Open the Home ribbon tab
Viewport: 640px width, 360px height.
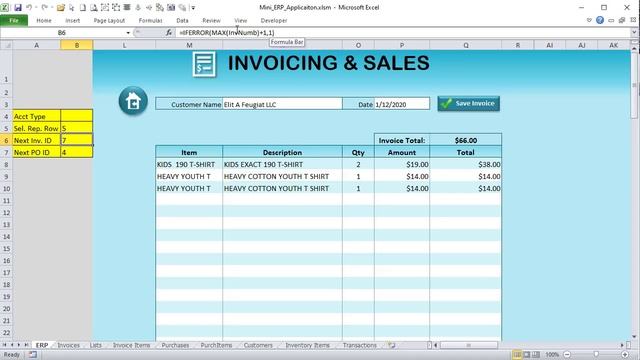point(44,20)
